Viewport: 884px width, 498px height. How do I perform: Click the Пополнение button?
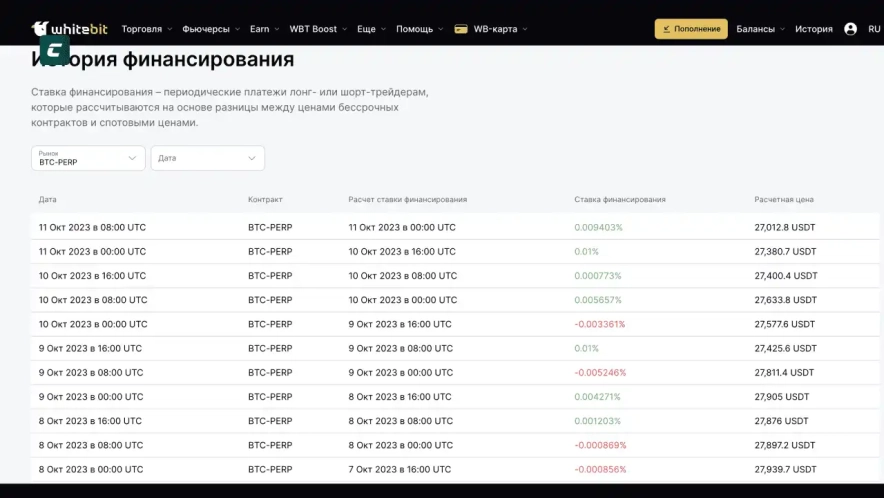pos(691,29)
